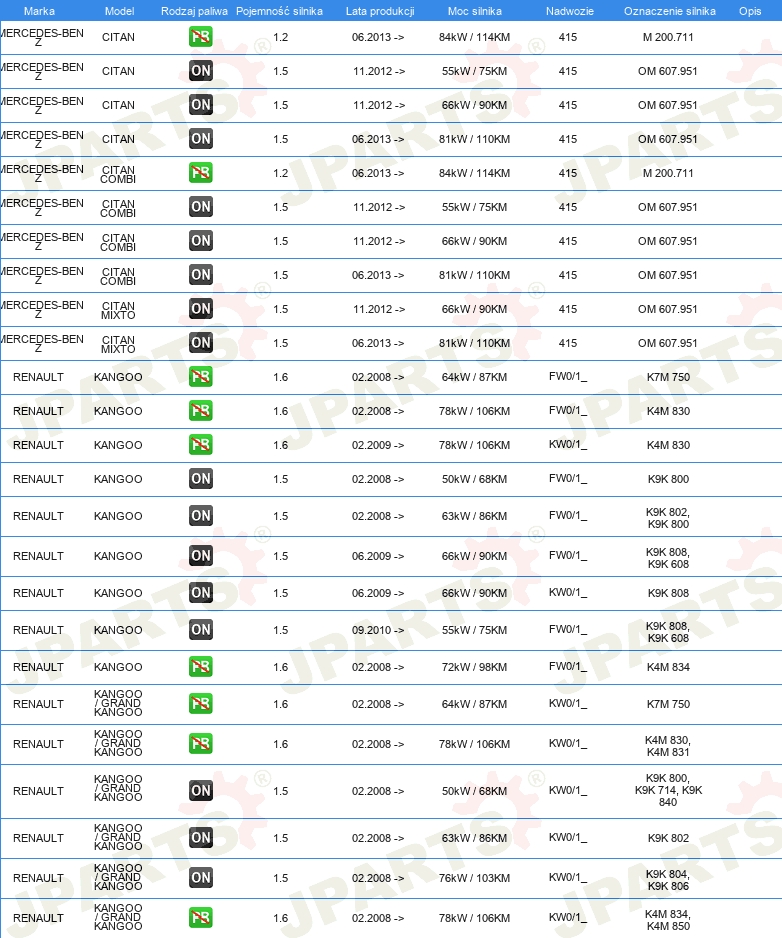This screenshot has width=782, height=938.
Task: Click petrol icon for Citan 1.2 84kW
Action: pos(200,37)
